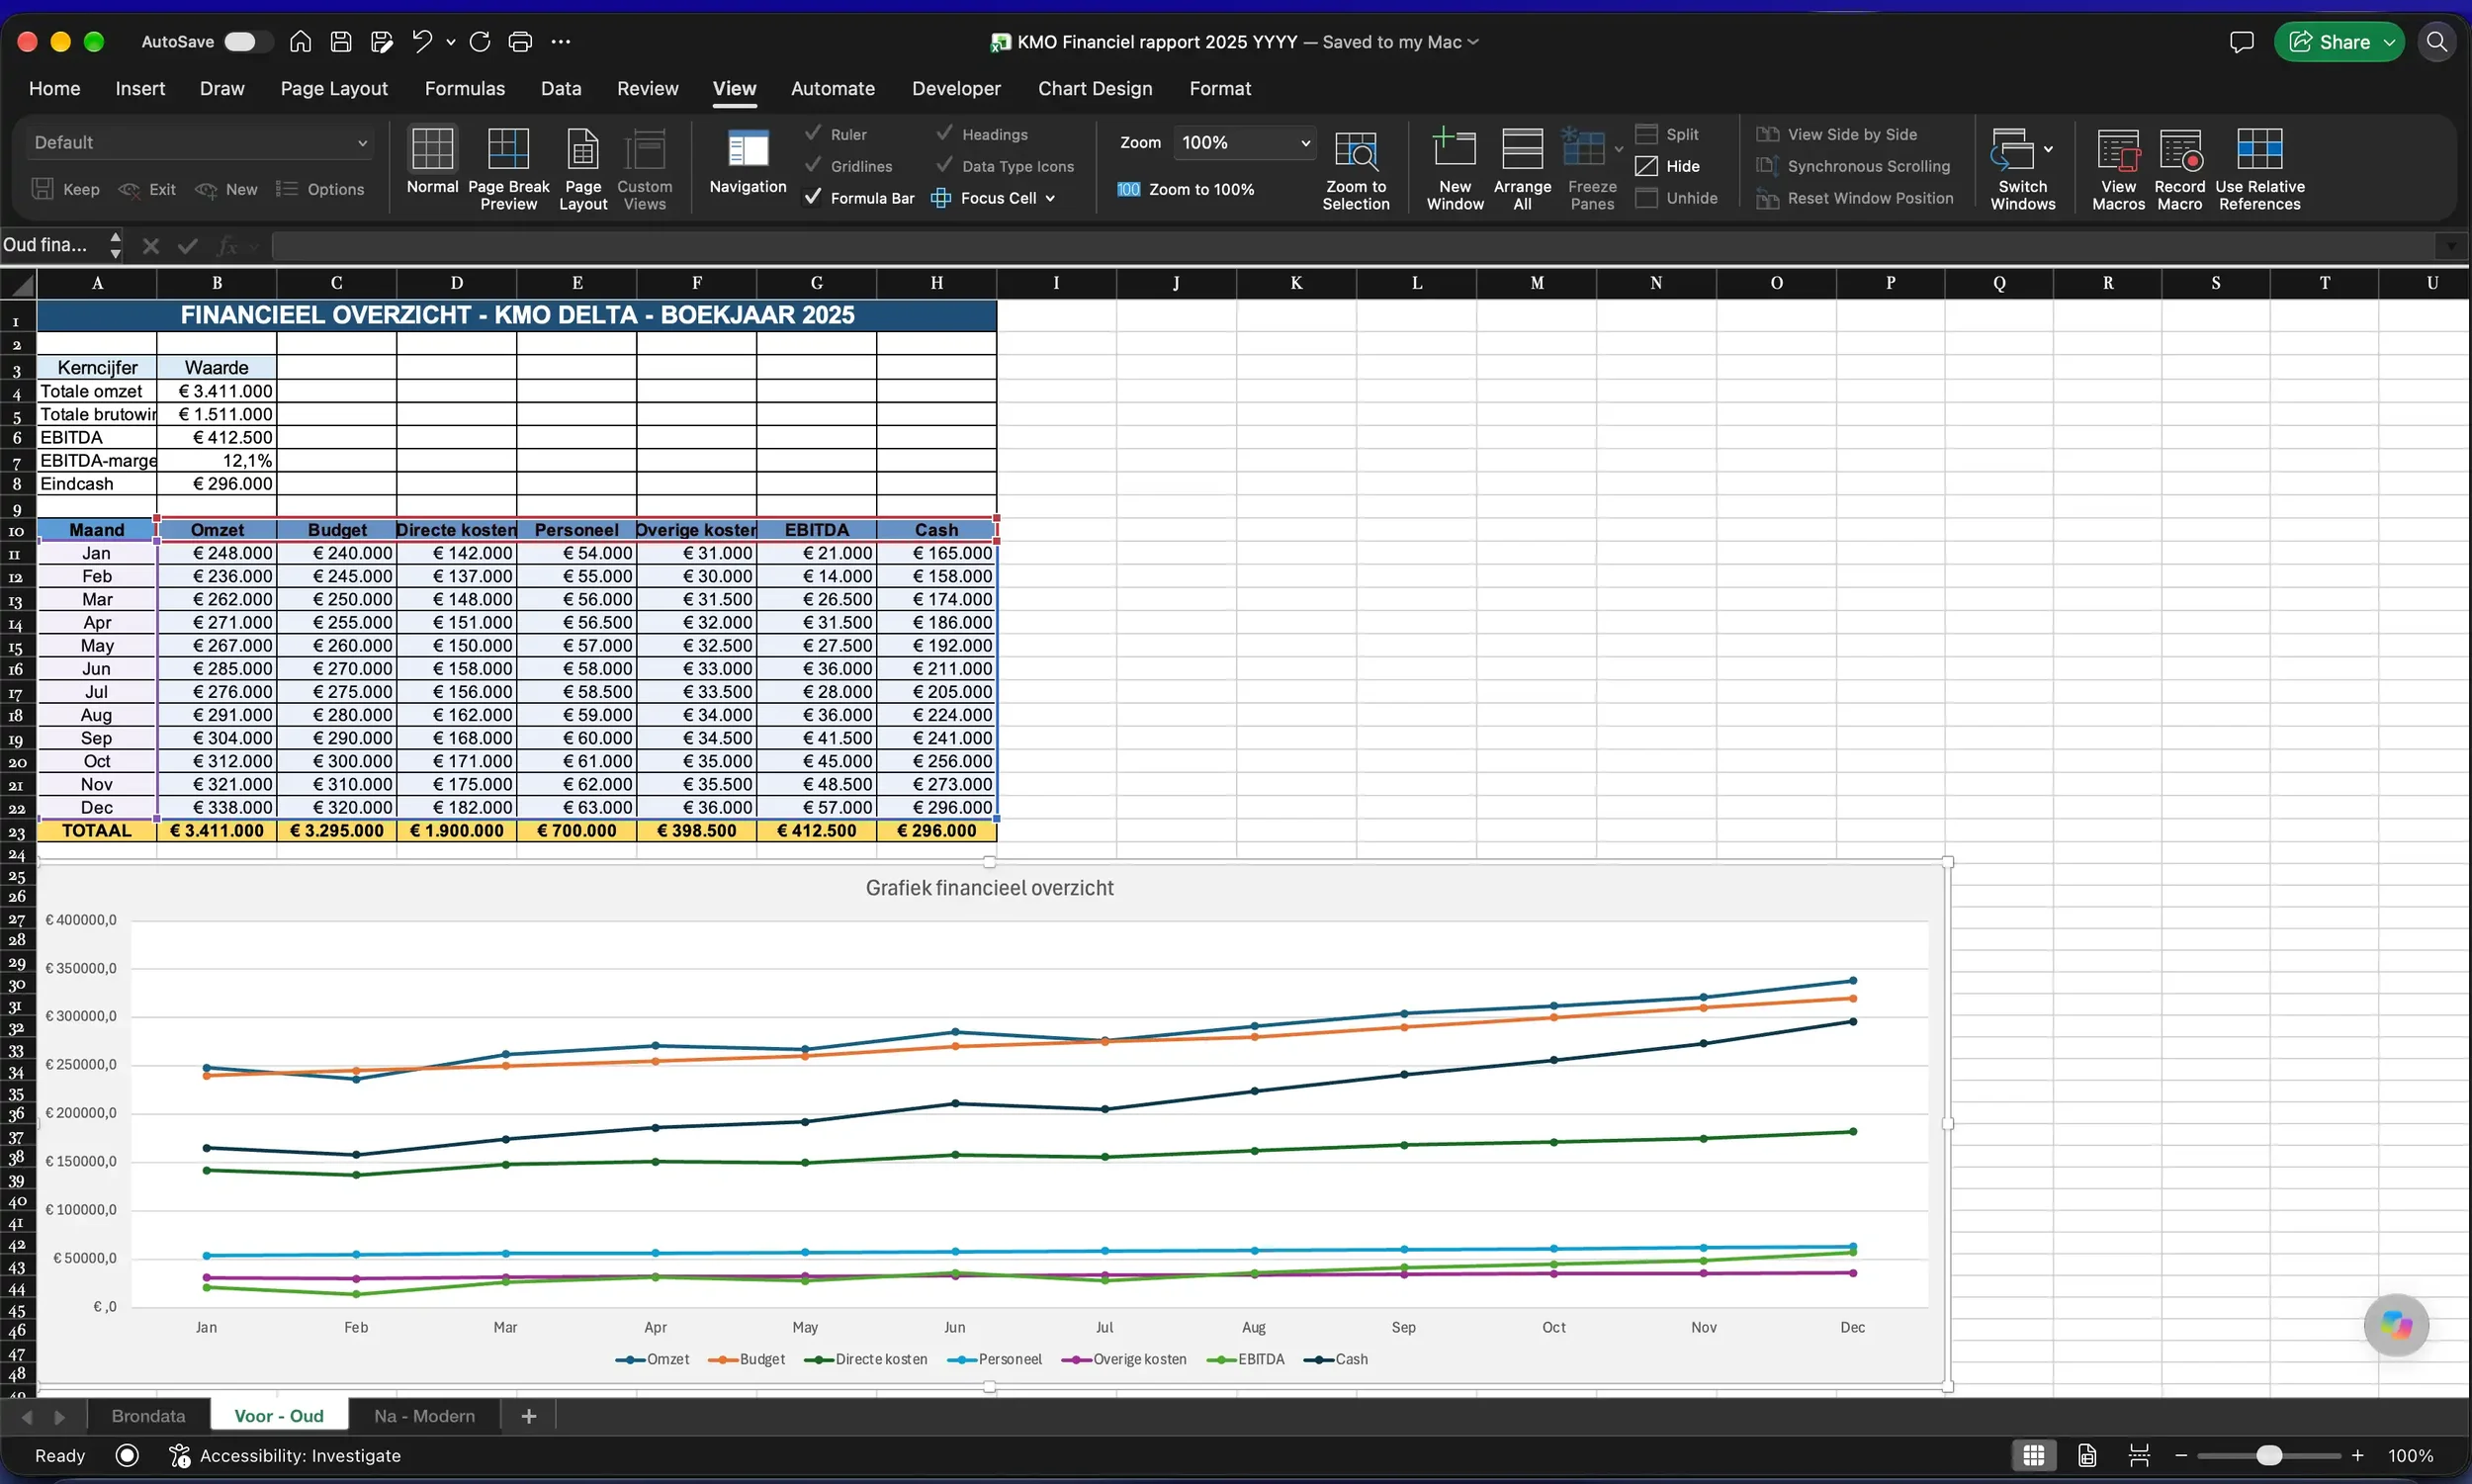Expand Switch Windows dropdown
Viewport: 2472px width, 1484px height.
(2048, 150)
